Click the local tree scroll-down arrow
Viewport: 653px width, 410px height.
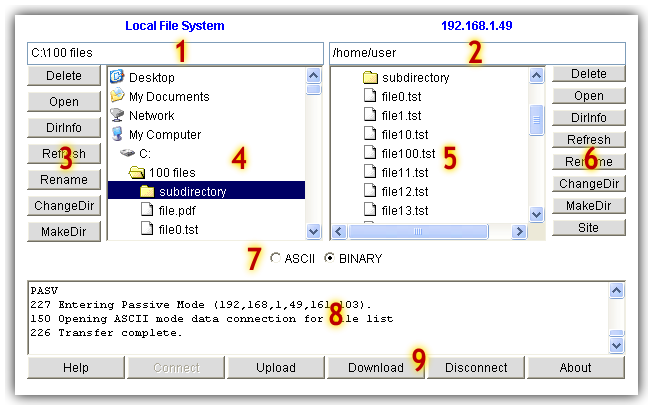point(313,231)
